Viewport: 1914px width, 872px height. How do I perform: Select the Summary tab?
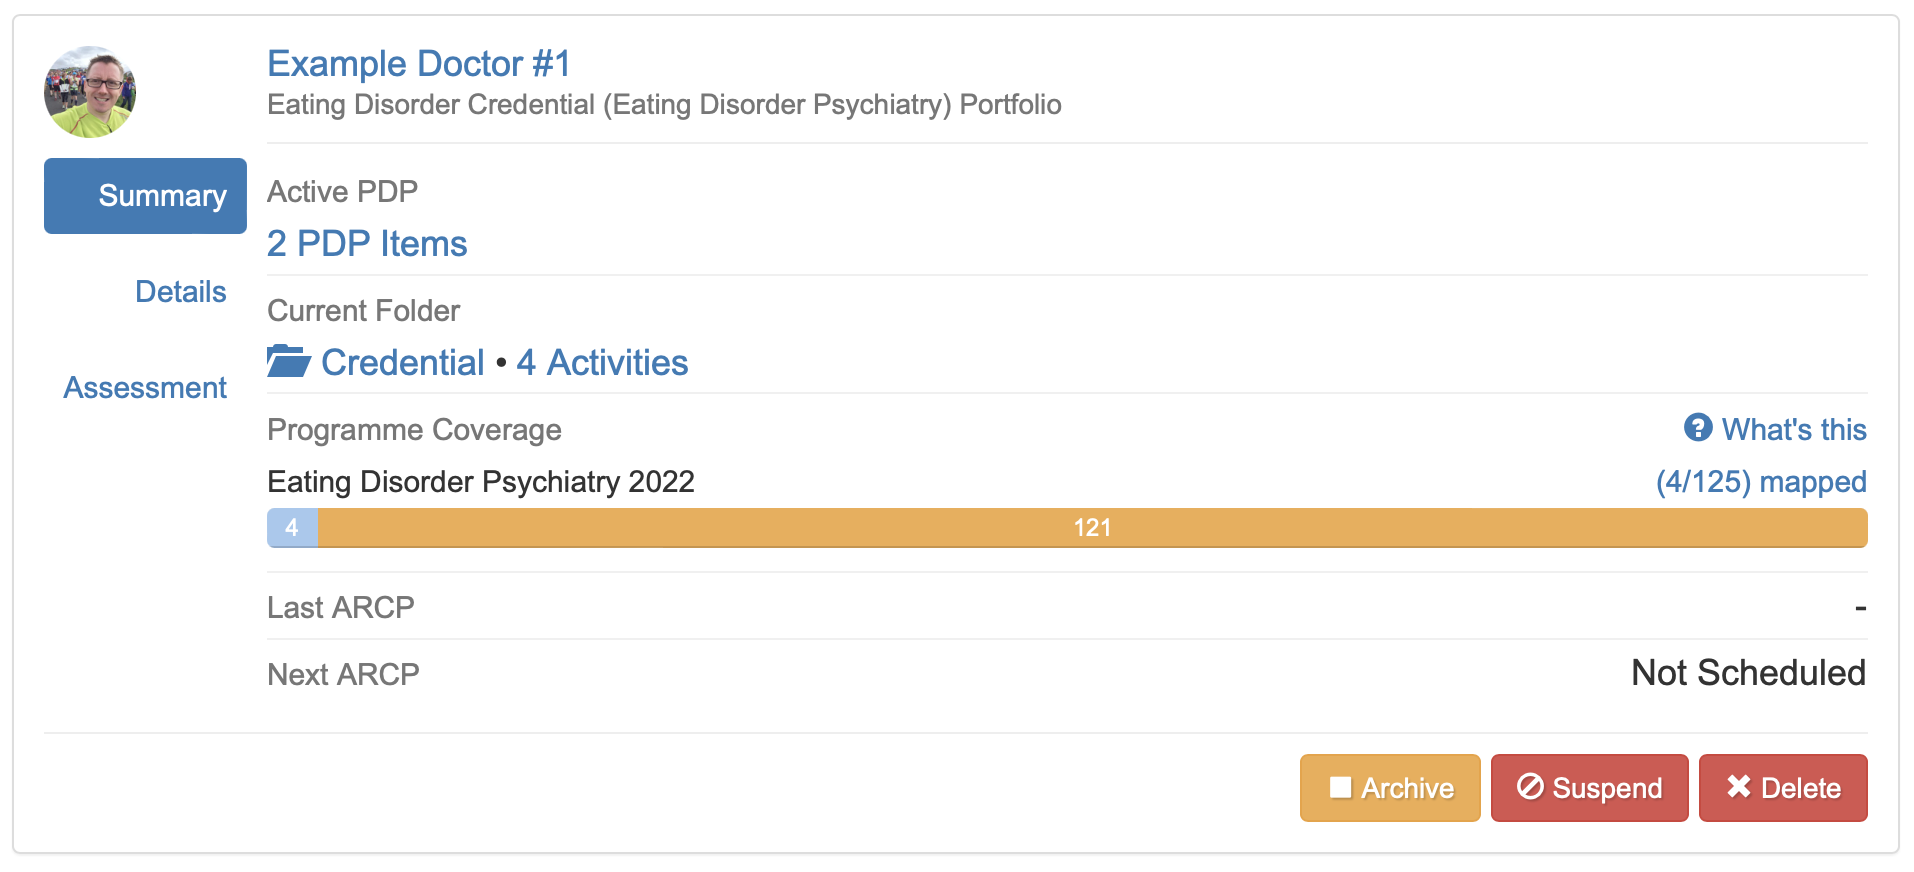click(x=145, y=196)
